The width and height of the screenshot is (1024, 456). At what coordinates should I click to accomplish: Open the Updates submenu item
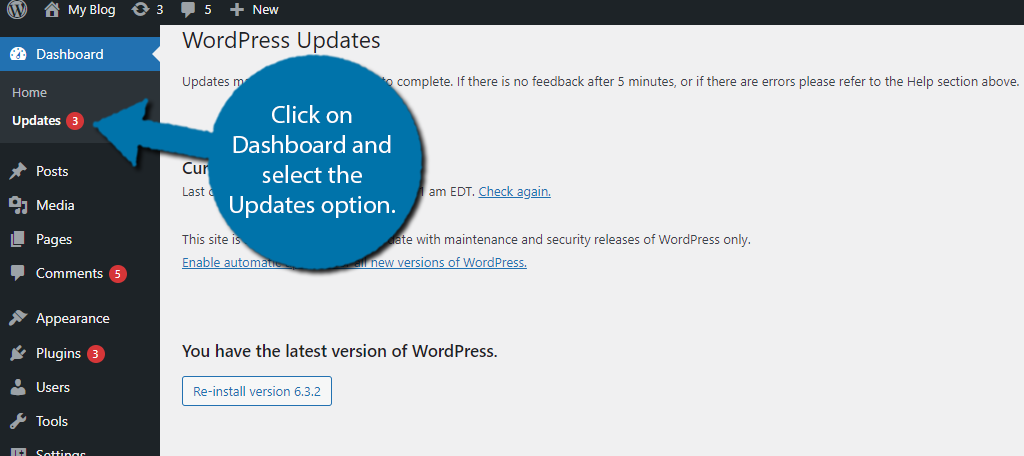click(x=36, y=121)
